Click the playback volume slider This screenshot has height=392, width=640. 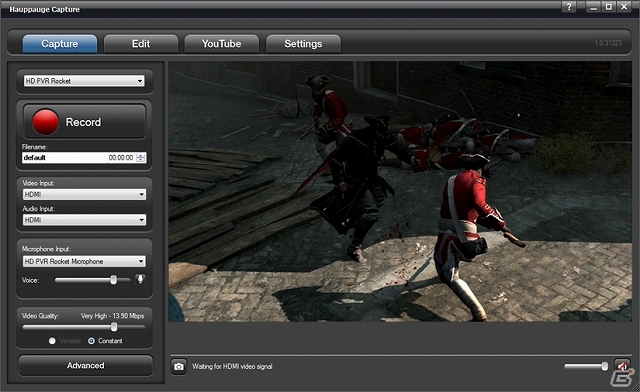(586, 366)
